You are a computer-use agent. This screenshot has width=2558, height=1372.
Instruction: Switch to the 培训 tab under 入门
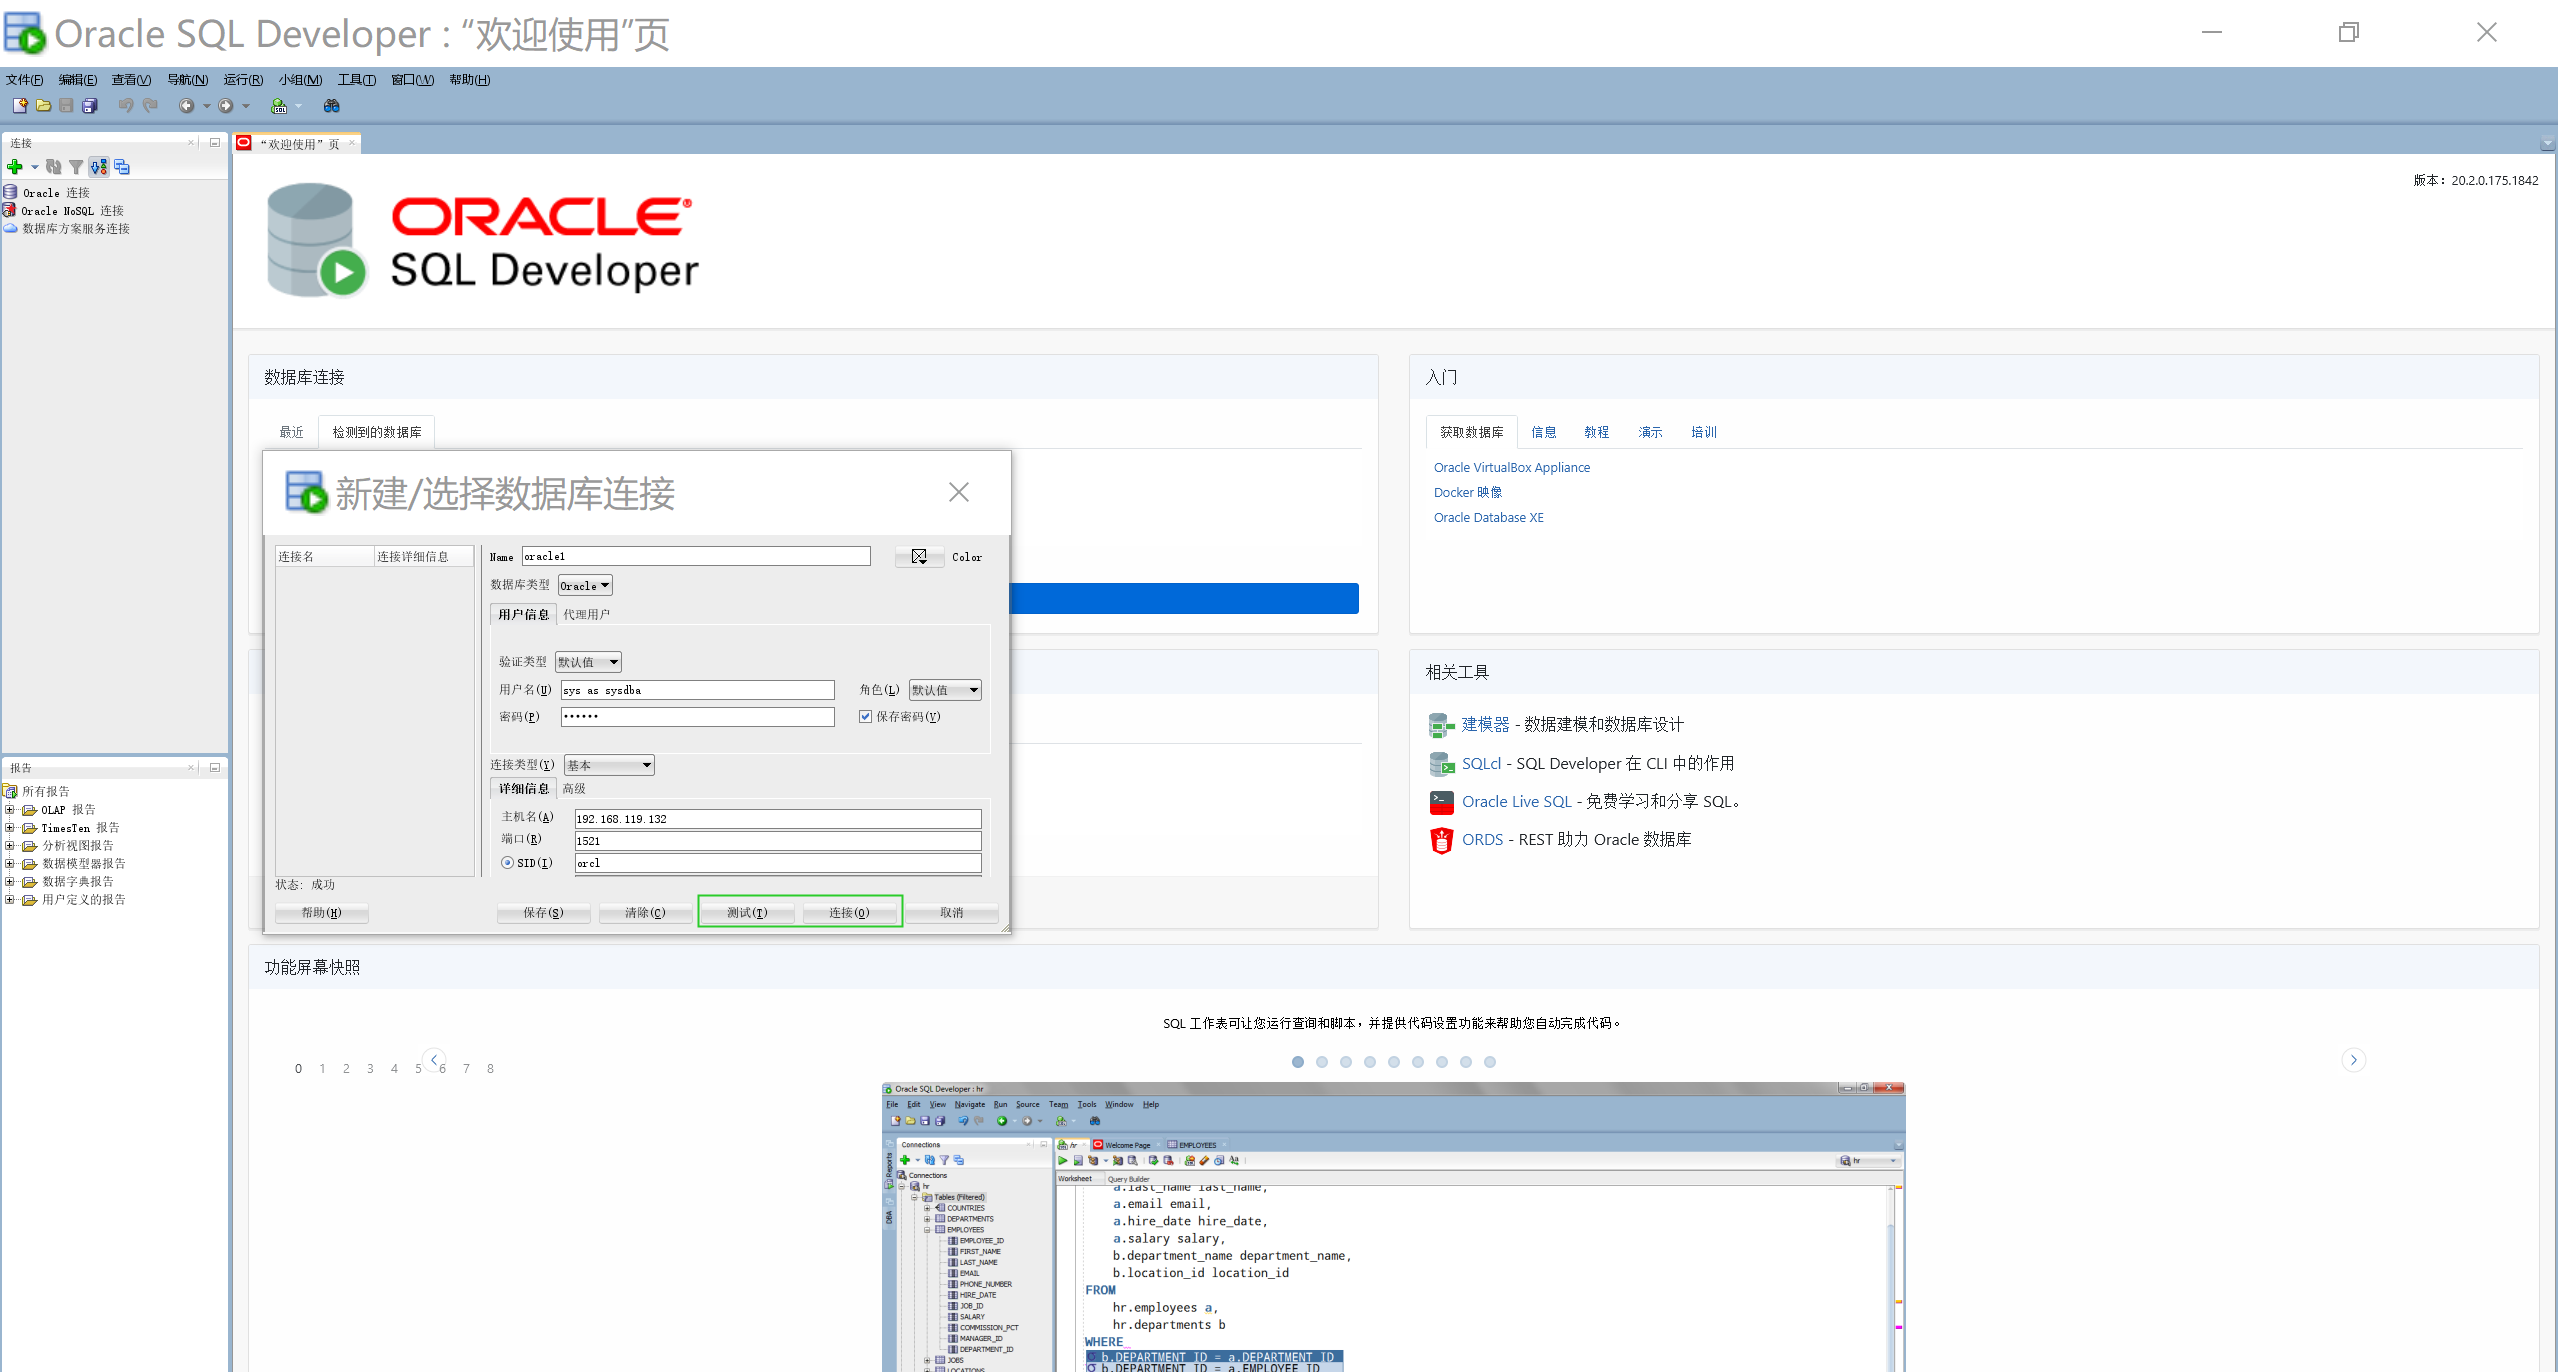pos(1704,432)
